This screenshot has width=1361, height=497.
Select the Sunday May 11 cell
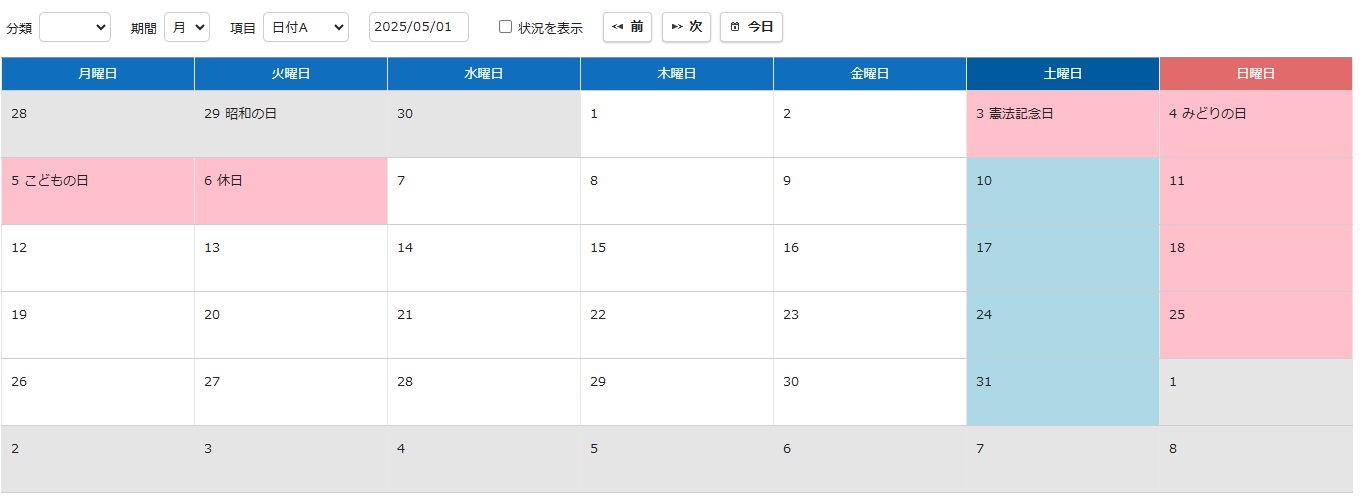(x=1256, y=191)
